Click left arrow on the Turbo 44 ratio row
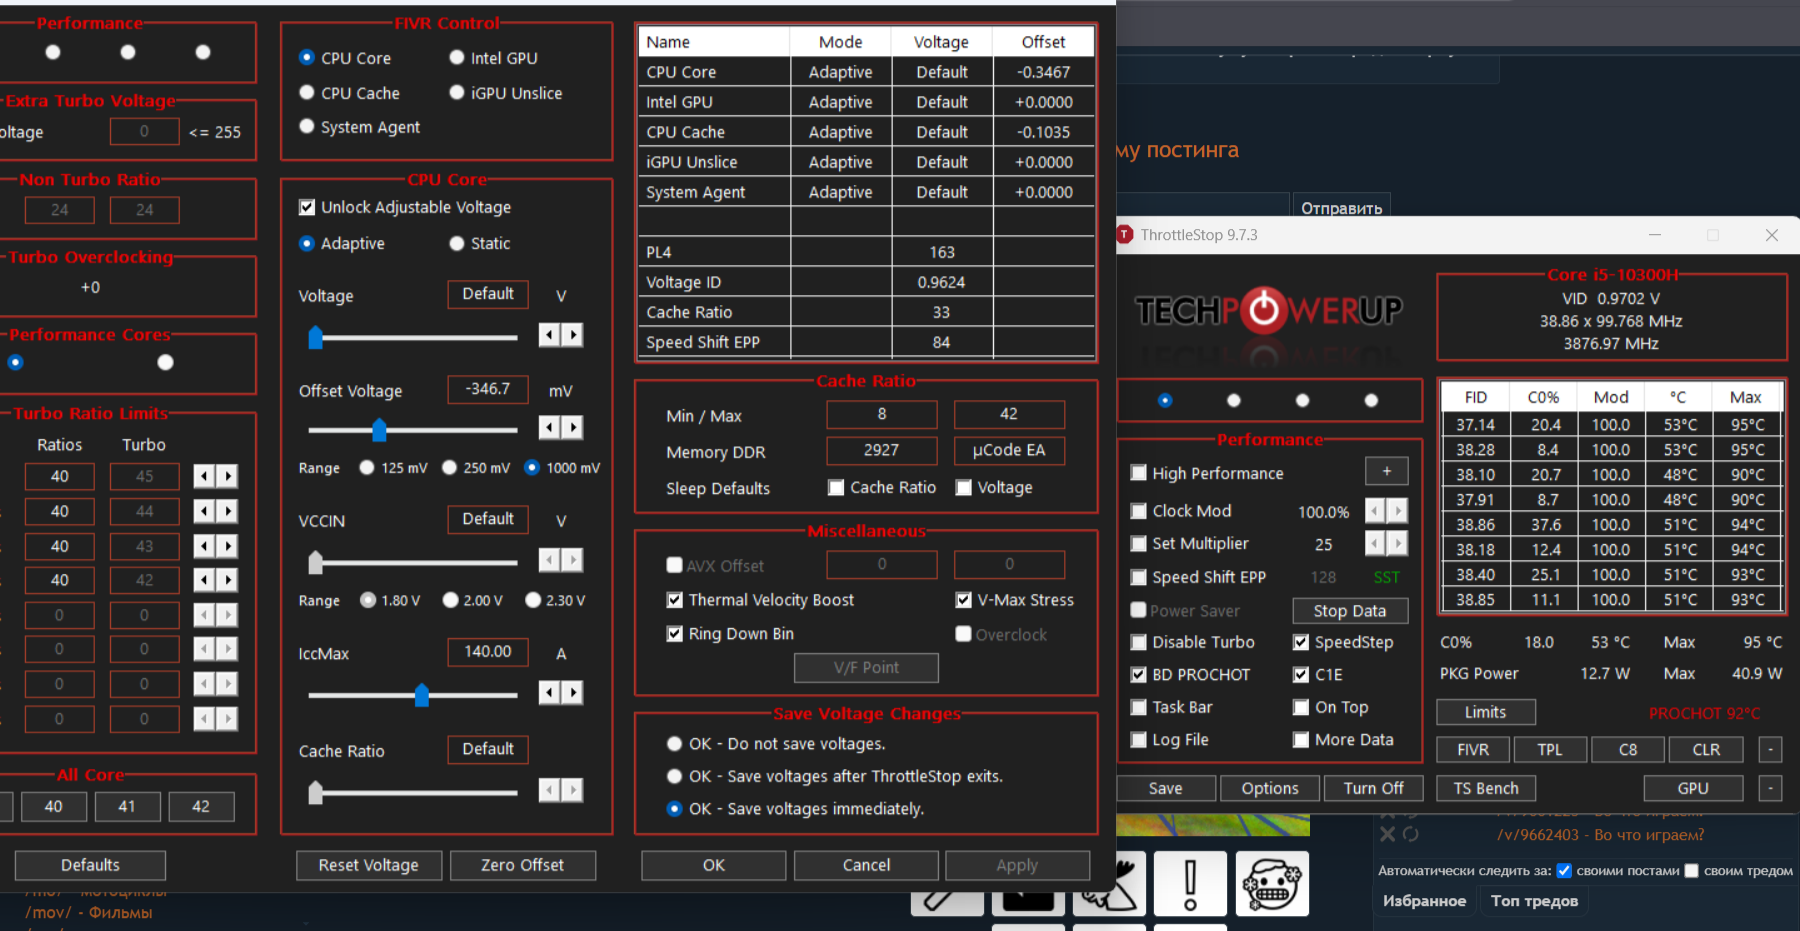Screen dimensions: 1800x931 click(x=204, y=511)
